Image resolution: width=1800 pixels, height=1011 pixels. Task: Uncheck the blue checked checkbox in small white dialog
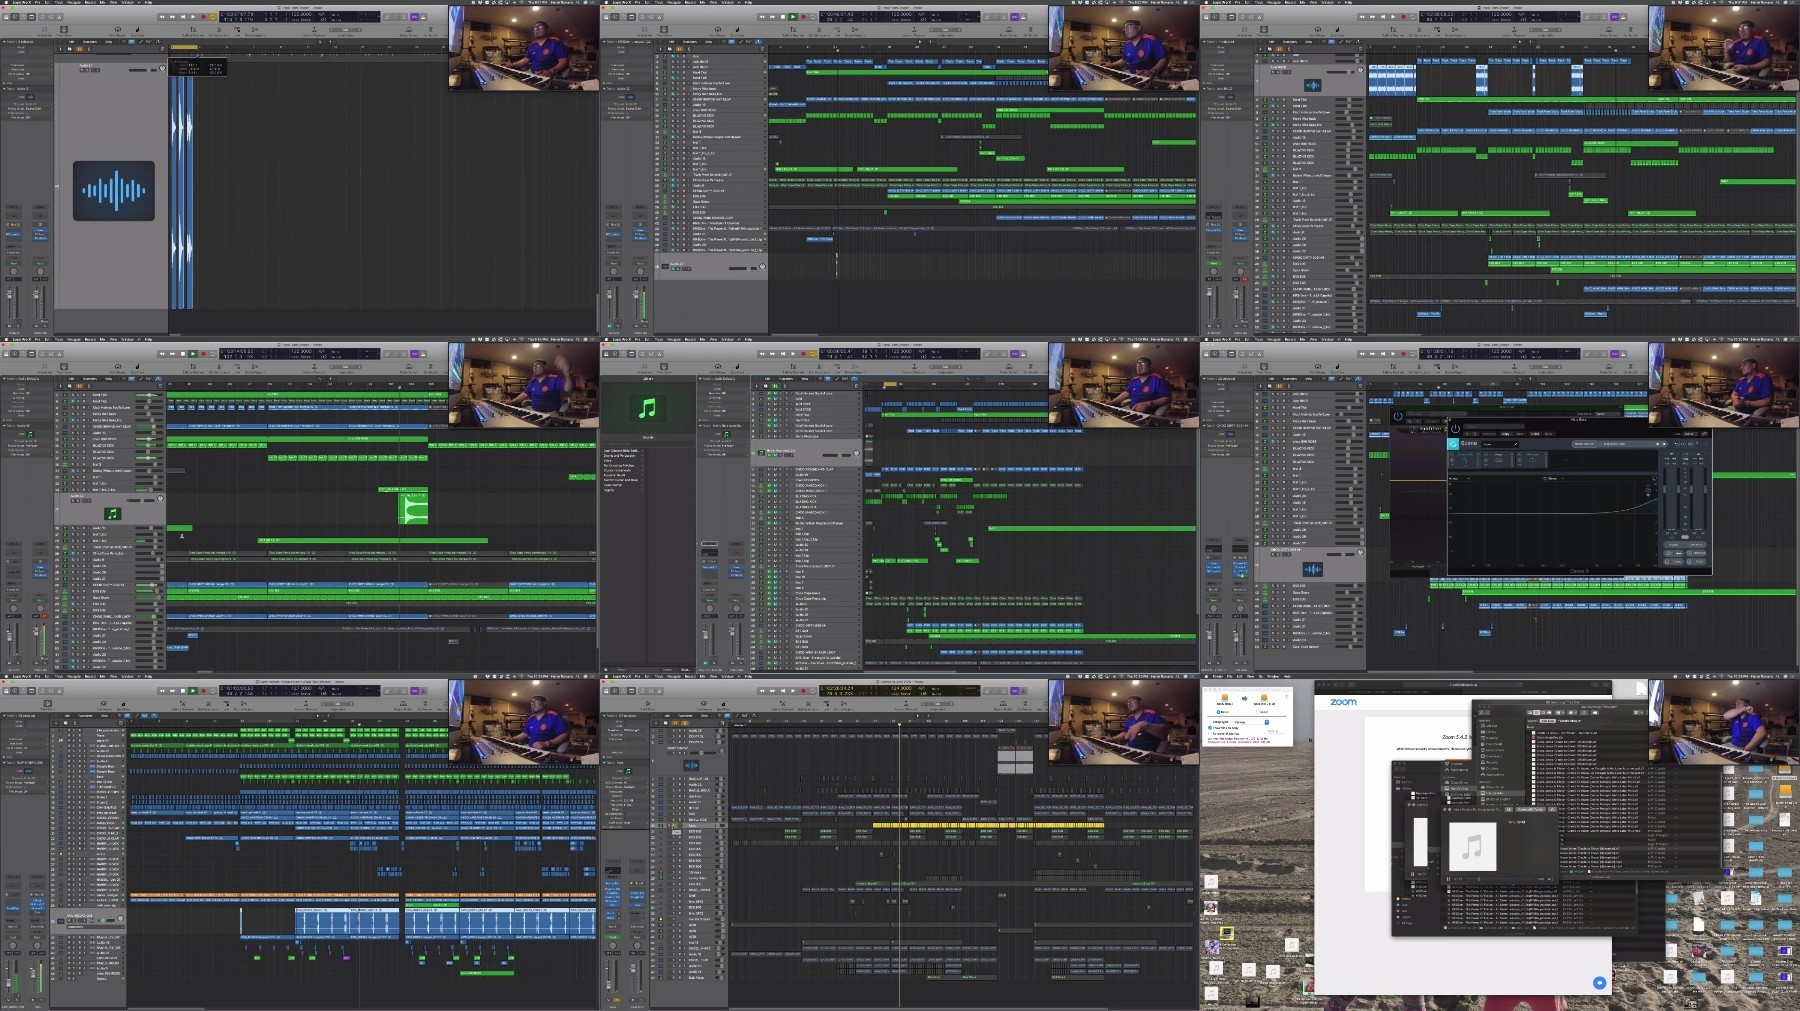pos(1210,728)
